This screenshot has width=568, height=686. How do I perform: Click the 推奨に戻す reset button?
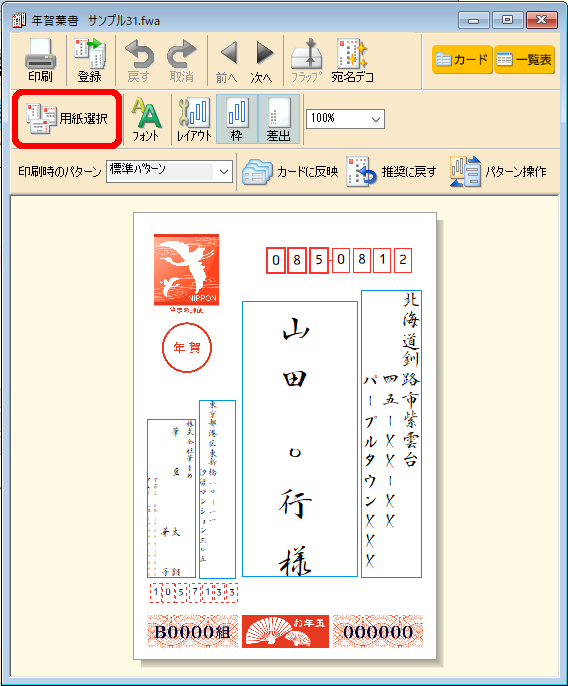(392, 172)
